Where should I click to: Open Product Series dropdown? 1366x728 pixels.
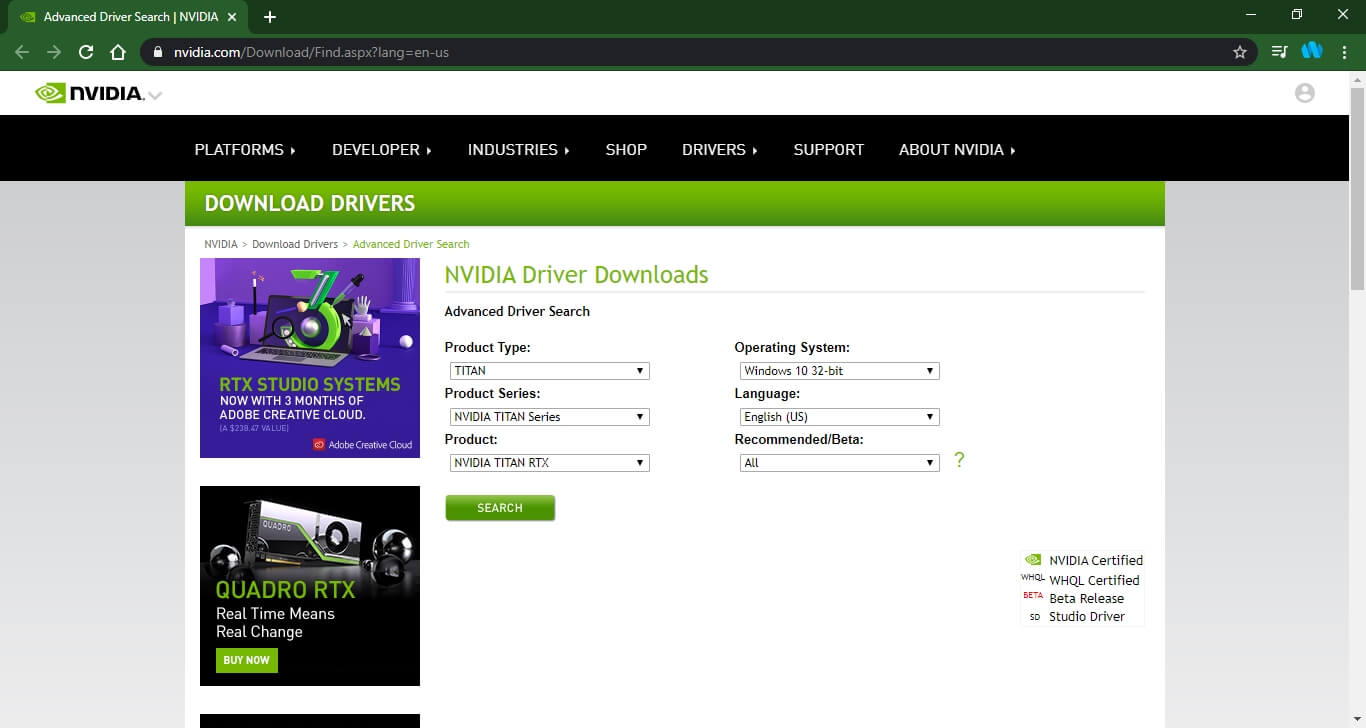coord(549,417)
